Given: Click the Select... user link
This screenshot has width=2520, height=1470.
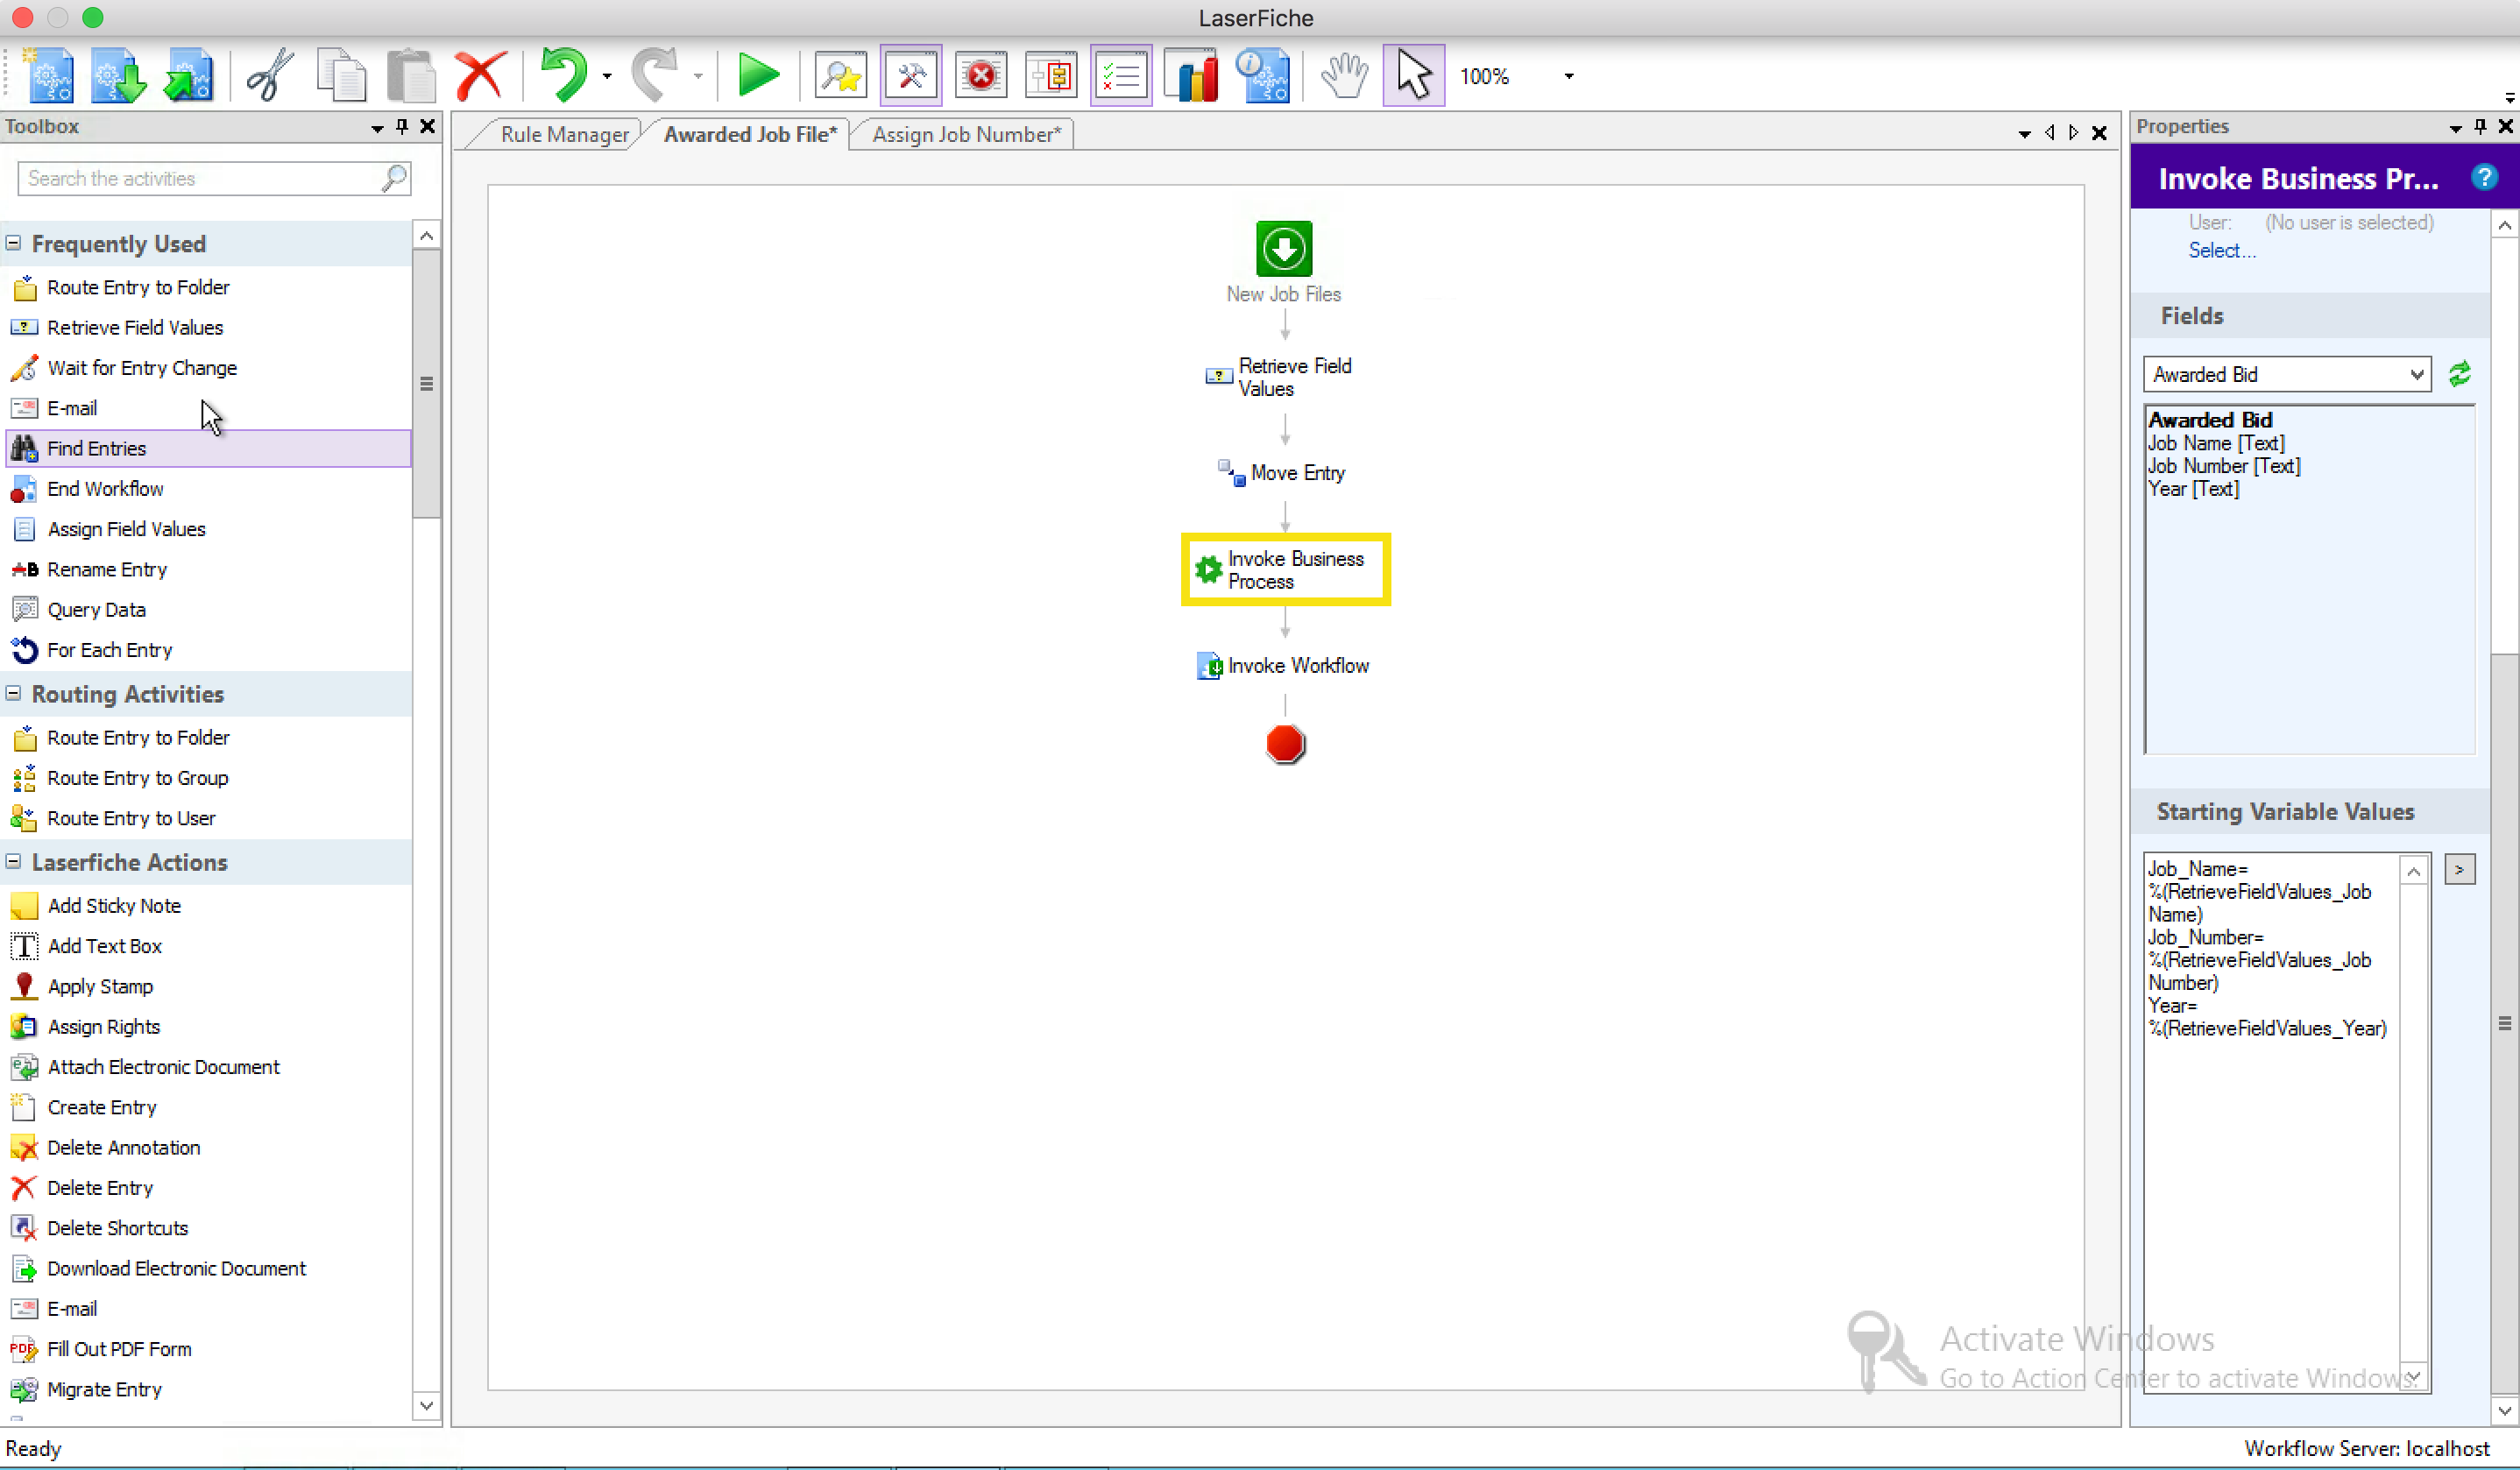Looking at the screenshot, I should click(2221, 250).
